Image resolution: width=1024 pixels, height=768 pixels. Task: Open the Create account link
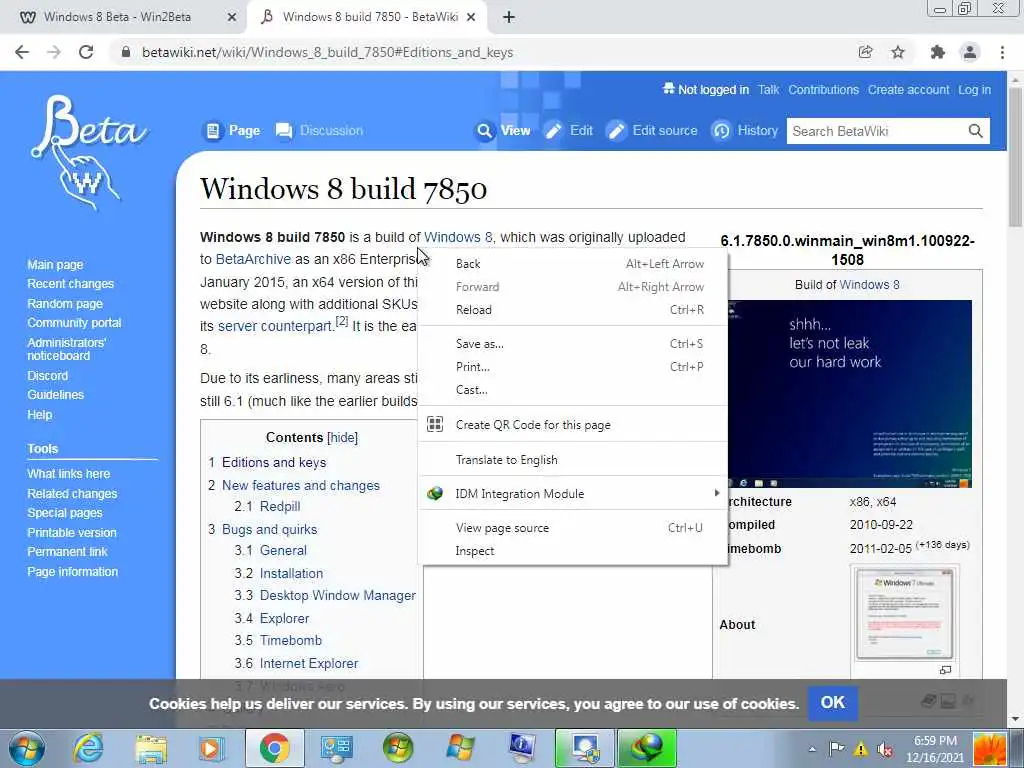pos(908,89)
